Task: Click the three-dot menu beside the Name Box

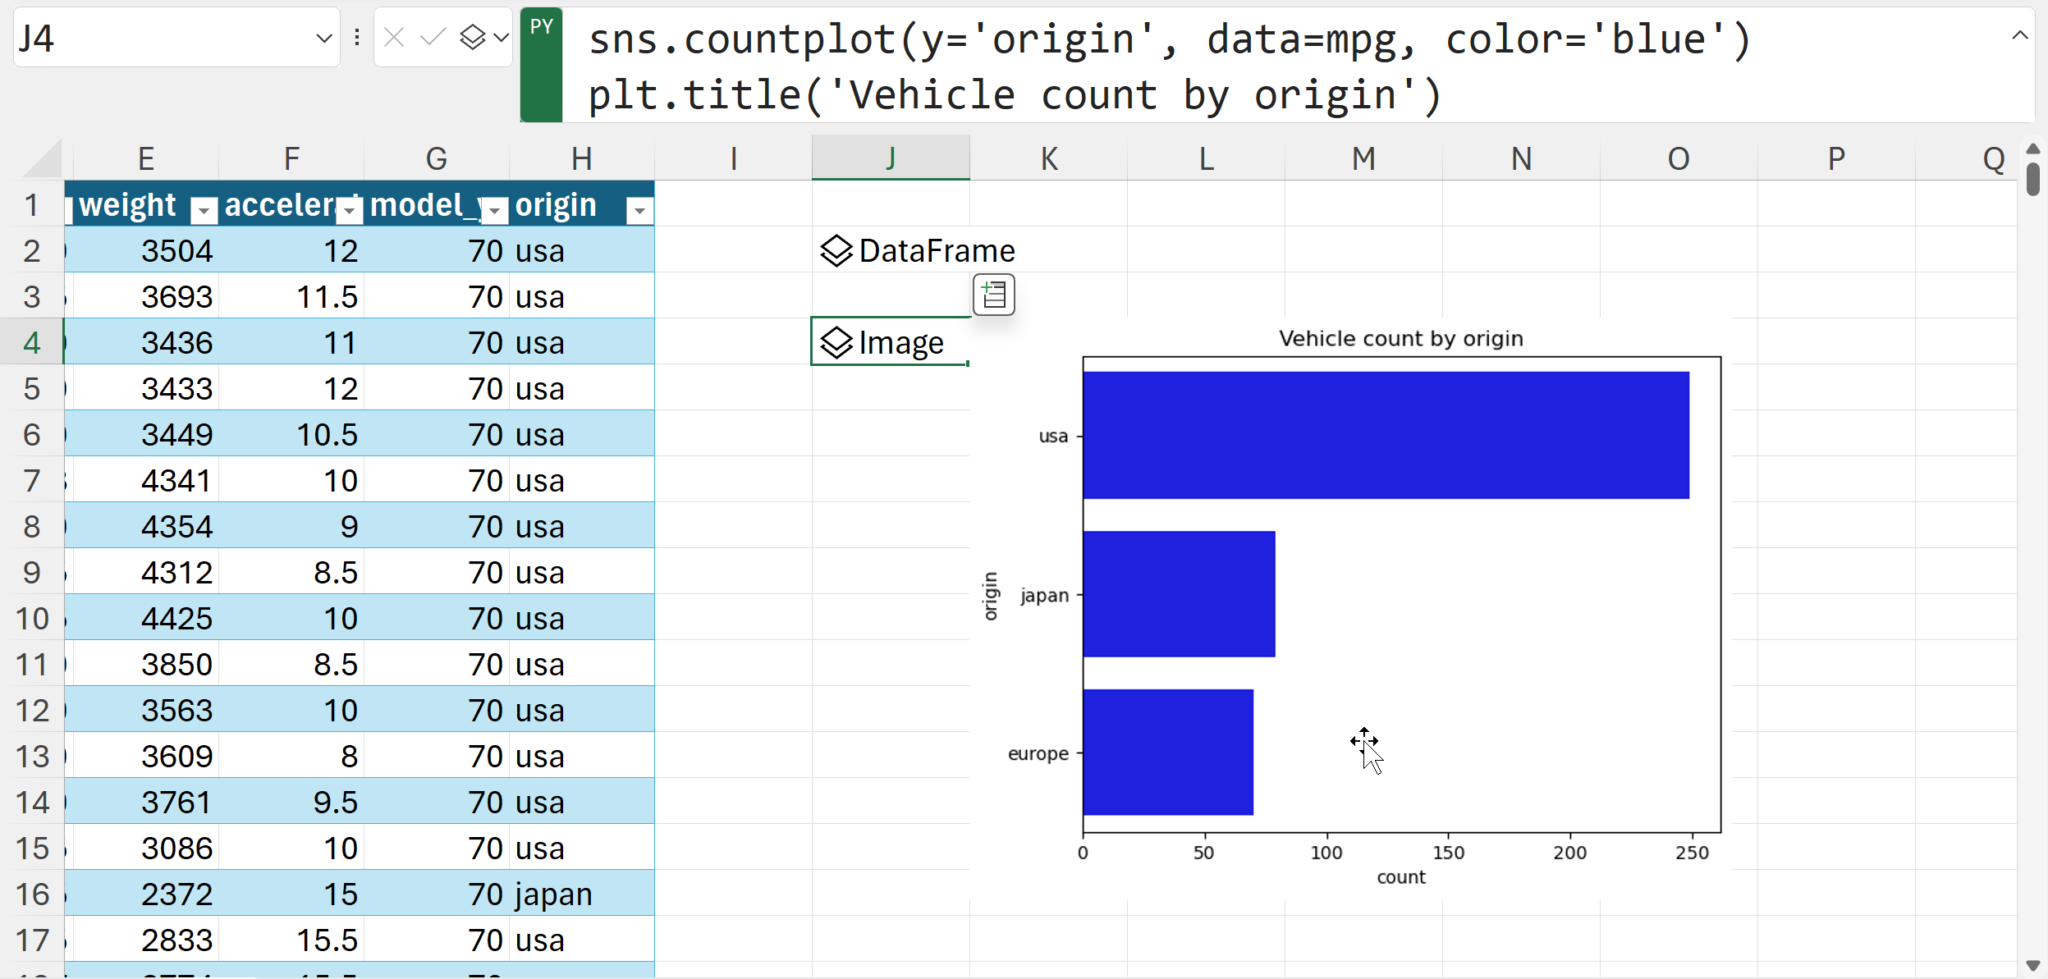Action: click(357, 37)
